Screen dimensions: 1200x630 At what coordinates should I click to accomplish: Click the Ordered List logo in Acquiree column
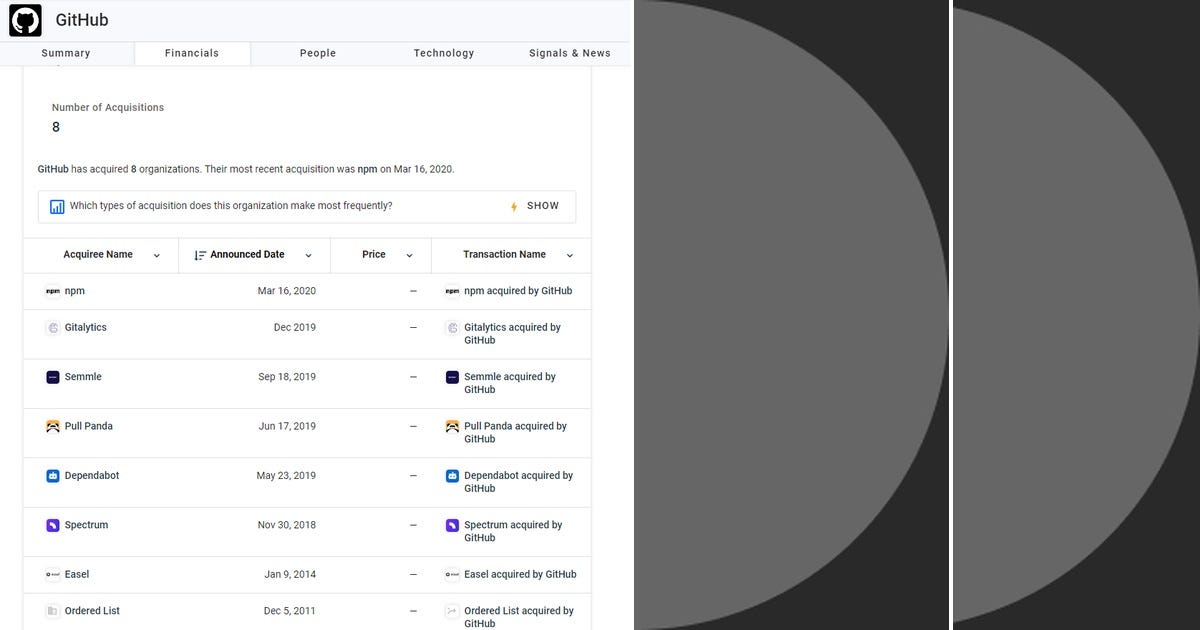click(53, 611)
